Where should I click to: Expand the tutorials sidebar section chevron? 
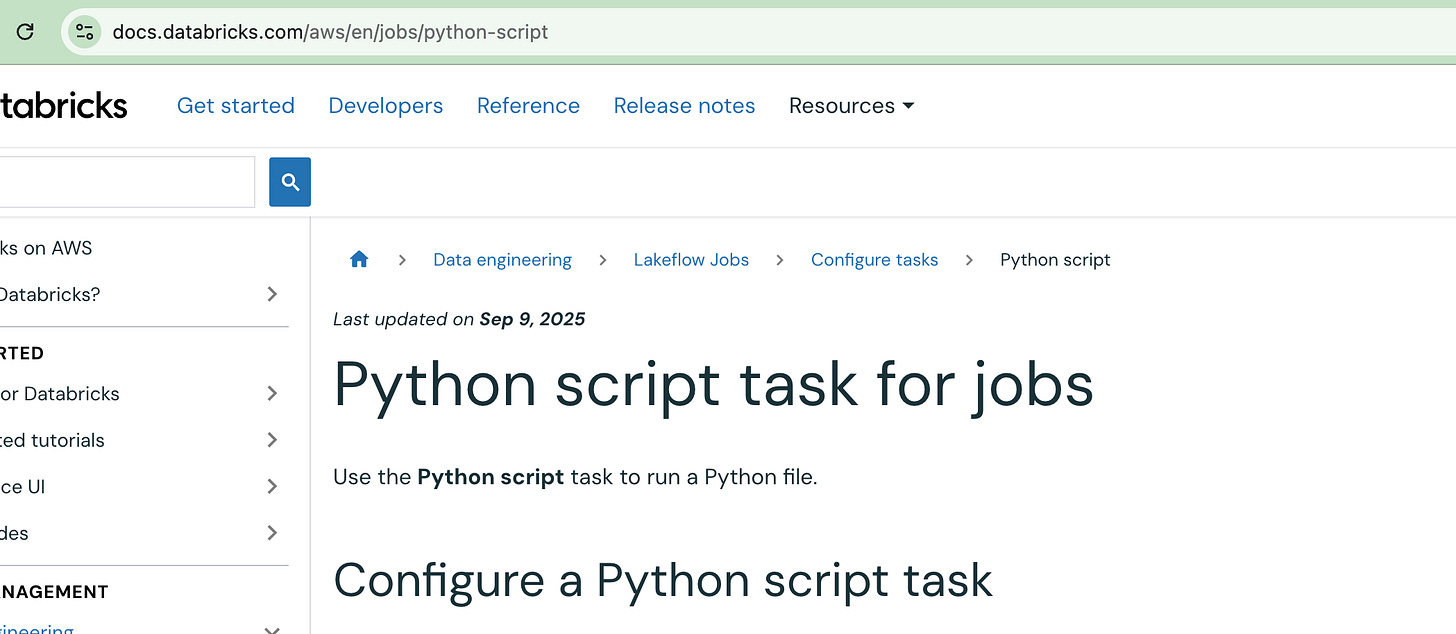click(272, 440)
